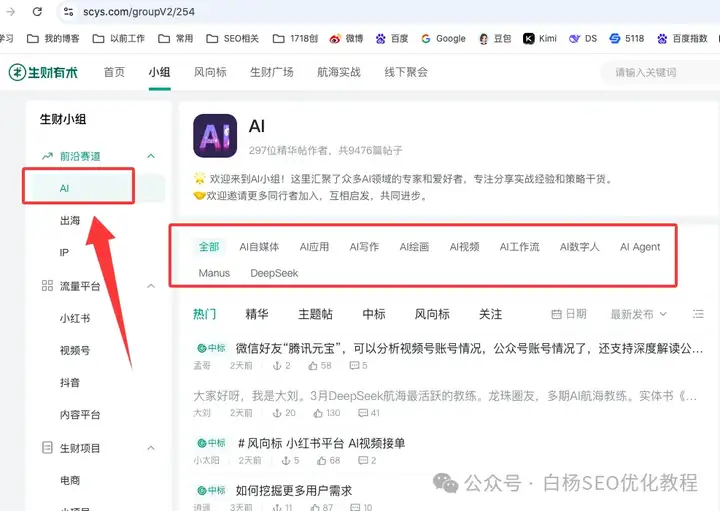Filter posts by AI应用

click(x=315, y=247)
